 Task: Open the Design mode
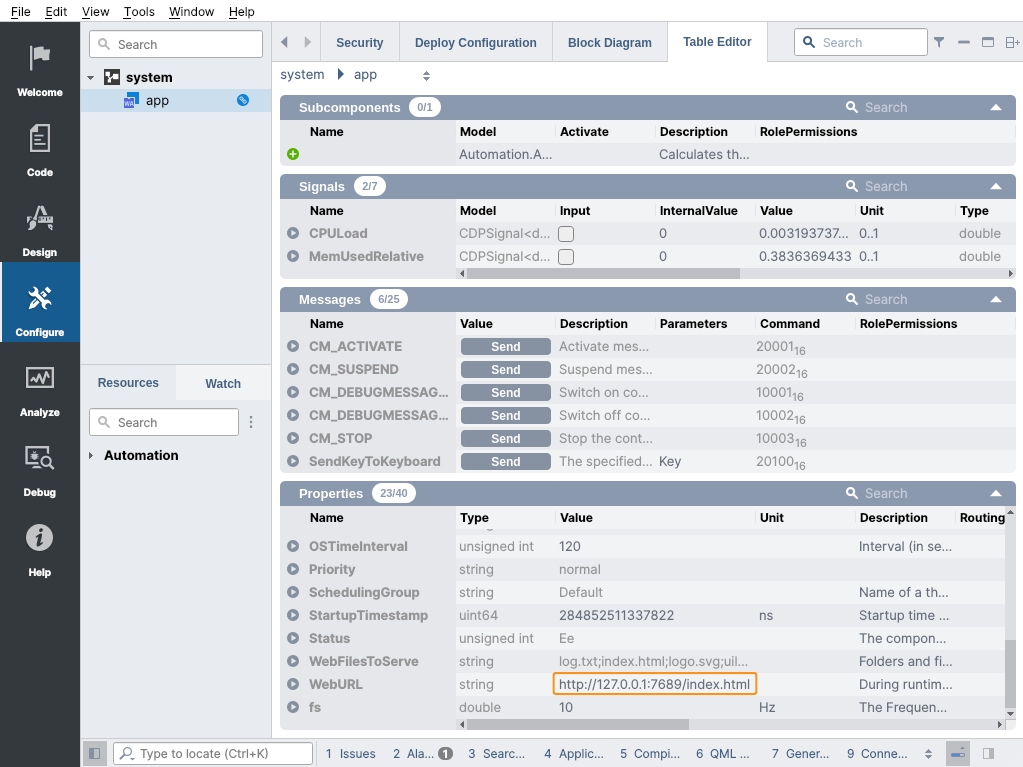[40, 230]
